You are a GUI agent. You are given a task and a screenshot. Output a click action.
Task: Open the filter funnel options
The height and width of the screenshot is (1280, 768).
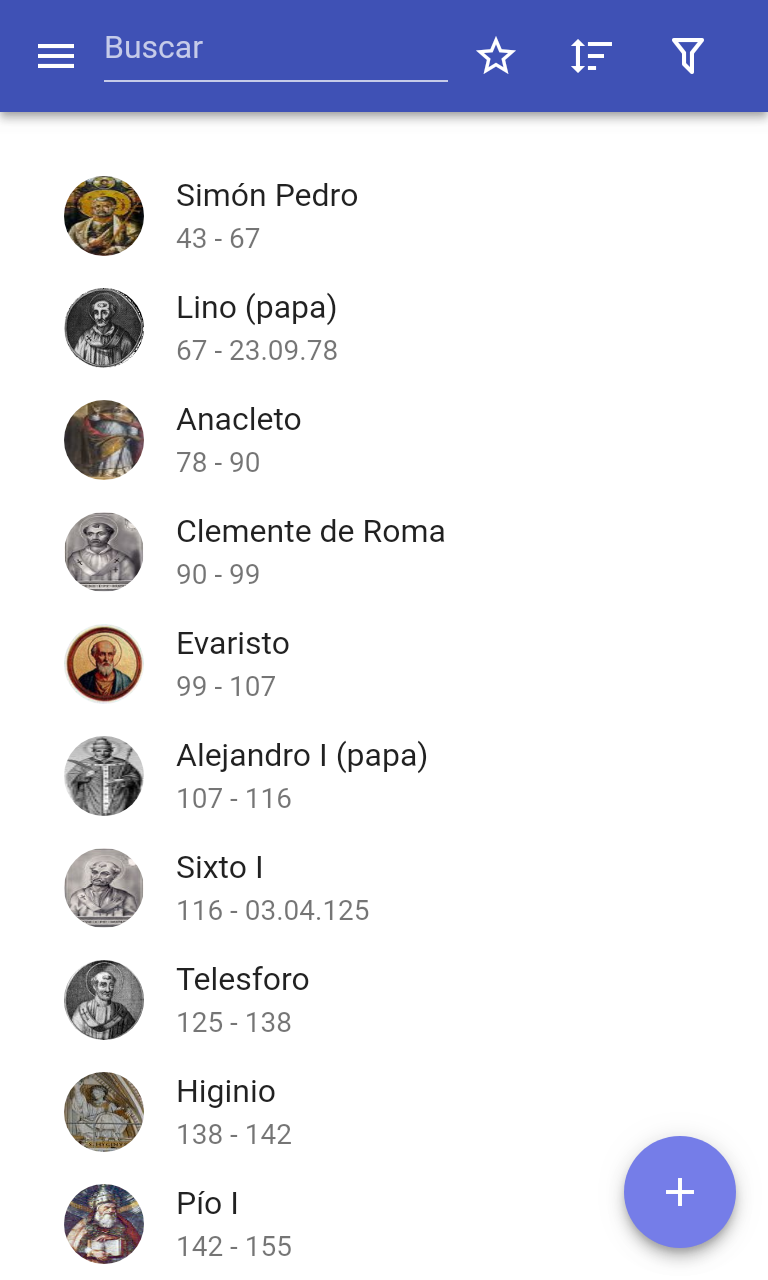[688, 56]
